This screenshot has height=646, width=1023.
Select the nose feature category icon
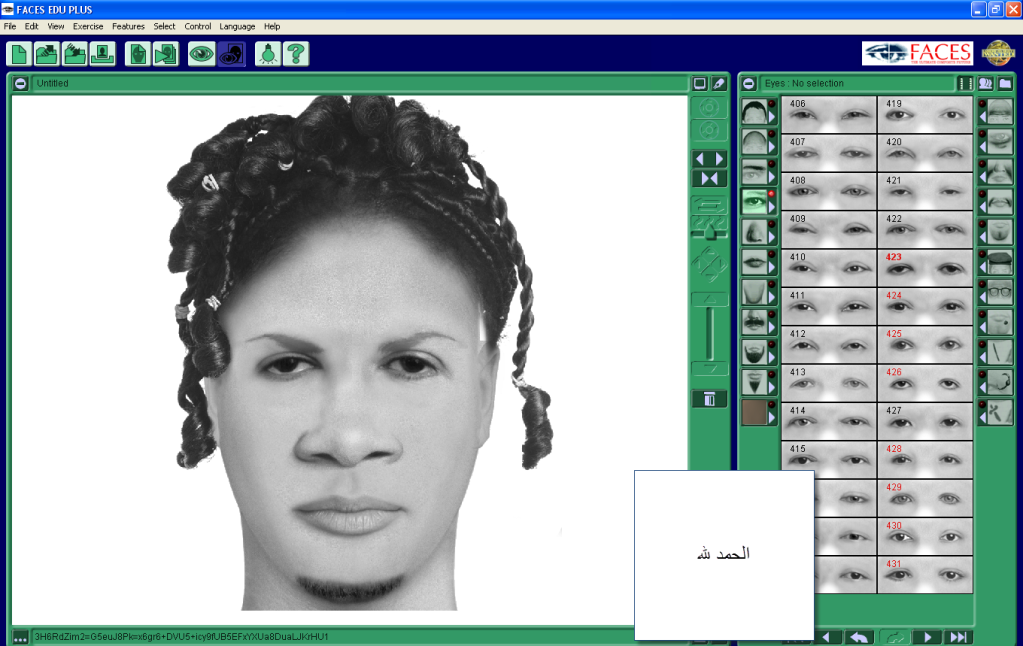coord(754,232)
